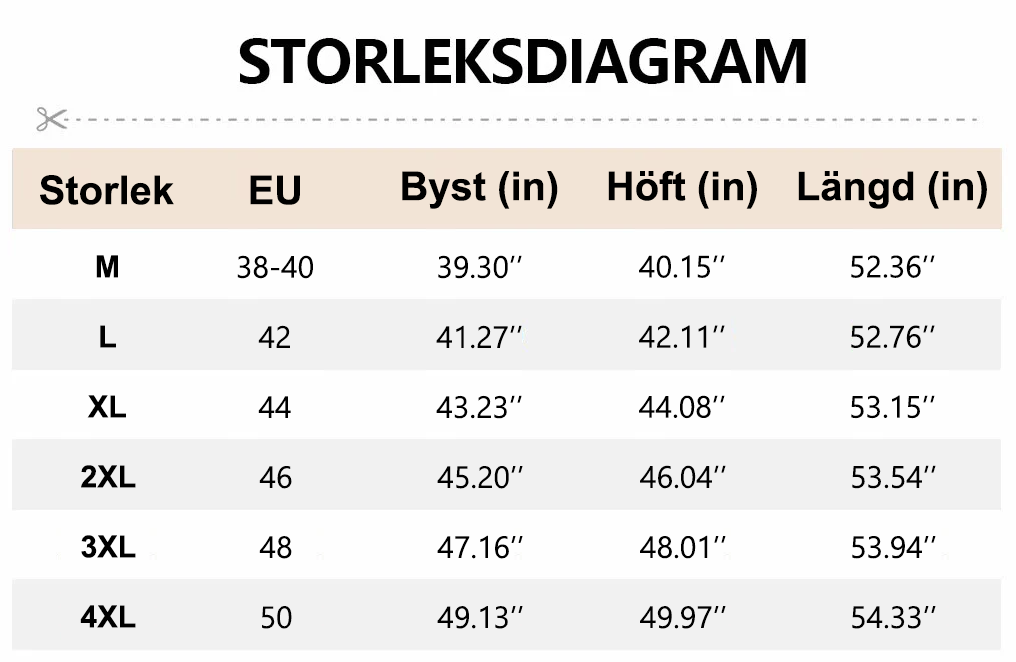Click the EU size 38-40 cell
The width and height of the screenshot is (1016, 662).
click(x=275, y=268)
